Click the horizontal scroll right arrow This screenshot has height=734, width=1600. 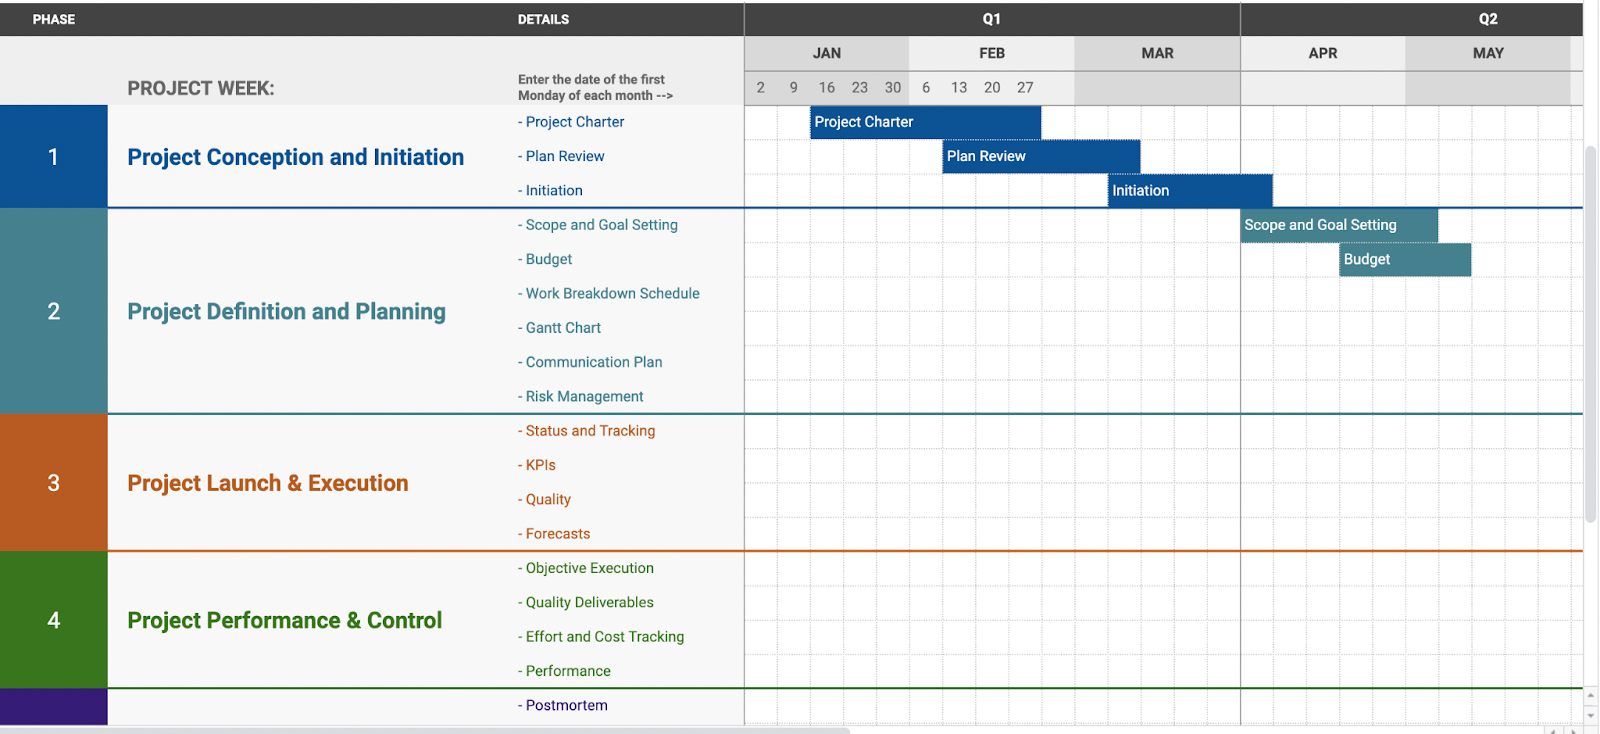1575,730
